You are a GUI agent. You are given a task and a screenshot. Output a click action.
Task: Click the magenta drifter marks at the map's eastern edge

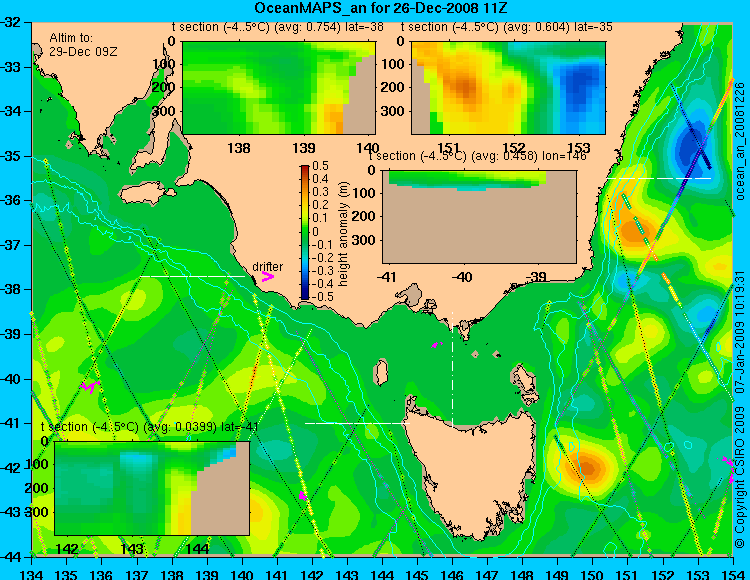point(728,470)
